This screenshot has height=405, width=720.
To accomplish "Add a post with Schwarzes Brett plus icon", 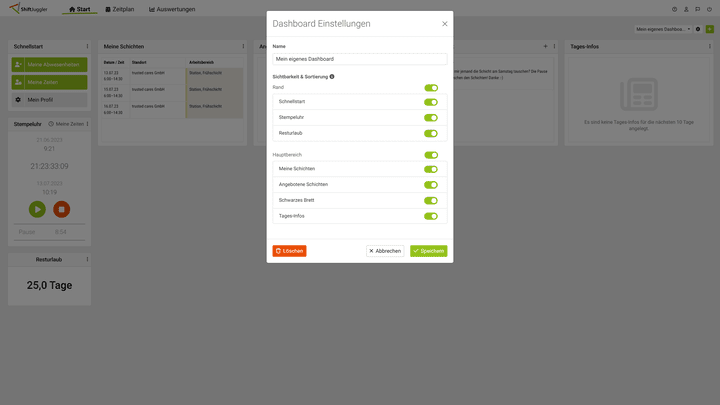I will coord(546,46).
